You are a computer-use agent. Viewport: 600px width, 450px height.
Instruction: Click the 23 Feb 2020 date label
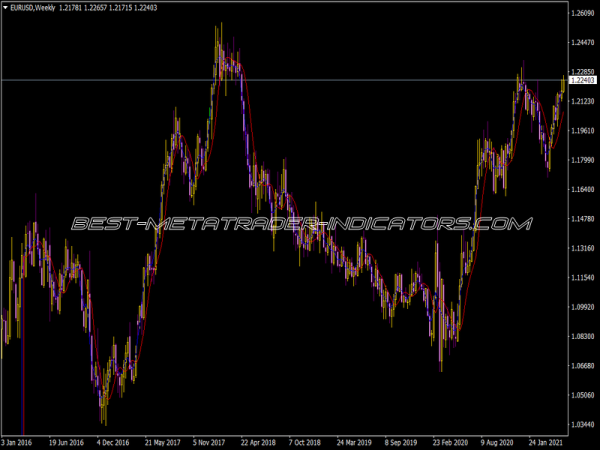(450, 440)
